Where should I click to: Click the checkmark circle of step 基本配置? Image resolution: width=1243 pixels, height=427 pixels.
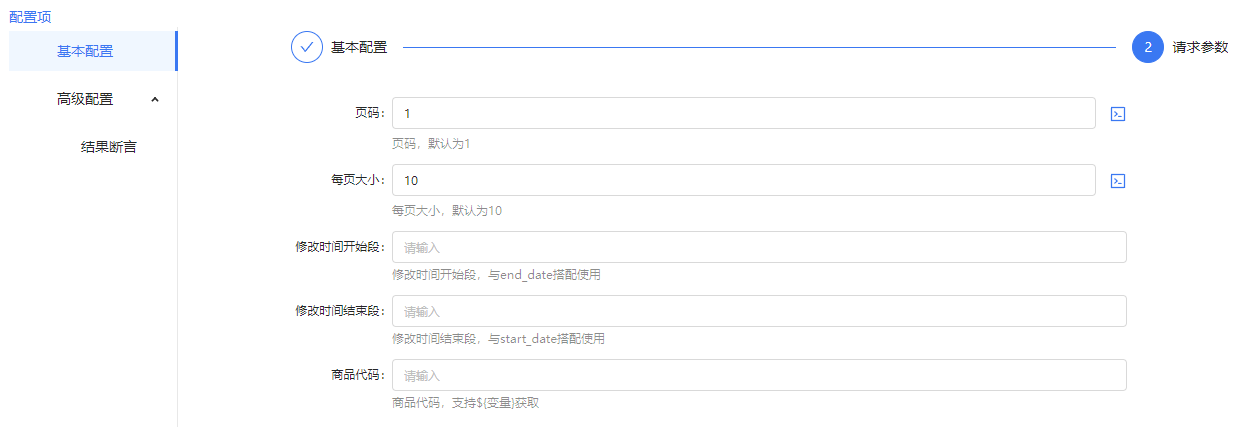(x=306, y=47)
